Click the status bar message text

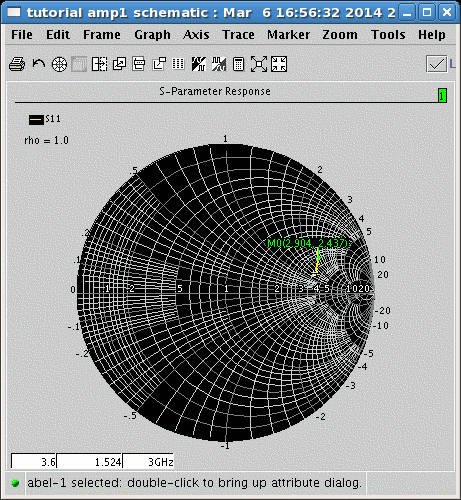pyautogui.click(x=195, y=483)
